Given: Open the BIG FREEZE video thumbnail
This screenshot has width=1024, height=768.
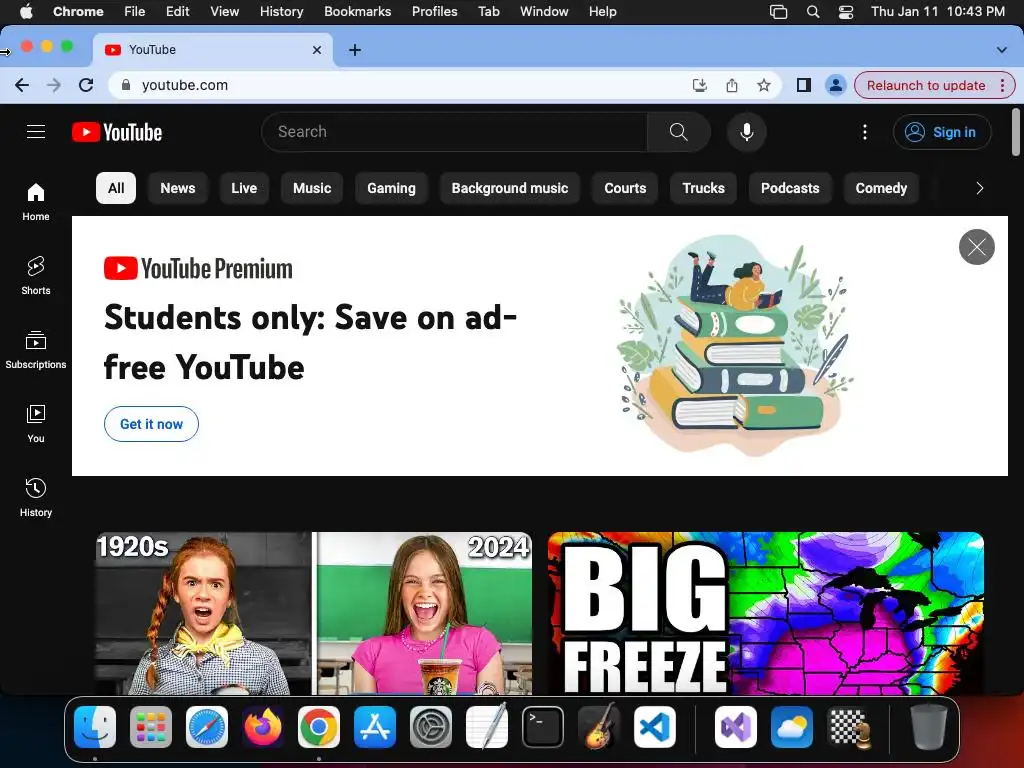Looking at the screenshot, I should [765, 613].
